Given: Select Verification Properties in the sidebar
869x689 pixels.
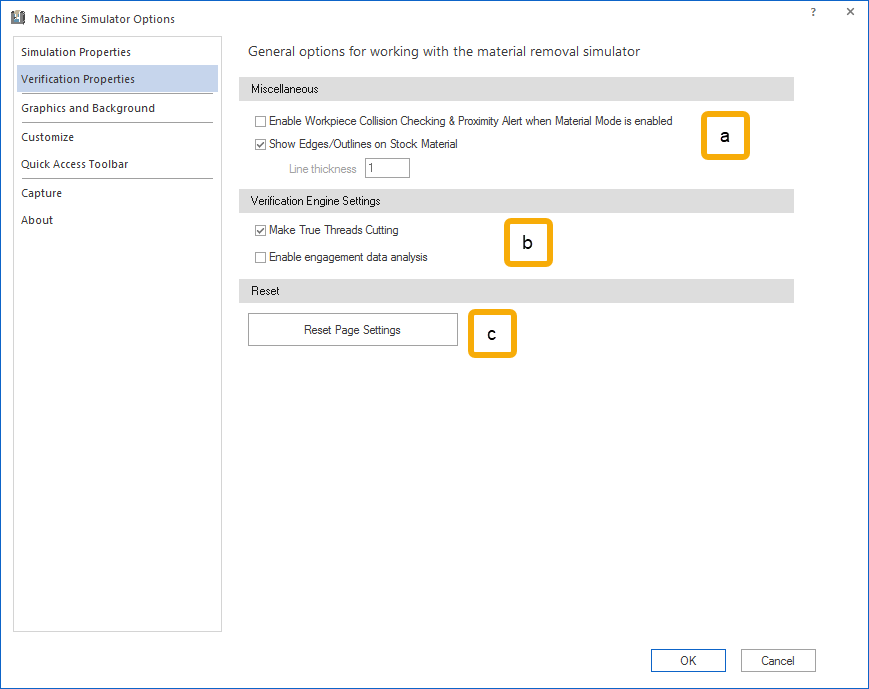Looking at the screenshot, I should pos(78,79).
